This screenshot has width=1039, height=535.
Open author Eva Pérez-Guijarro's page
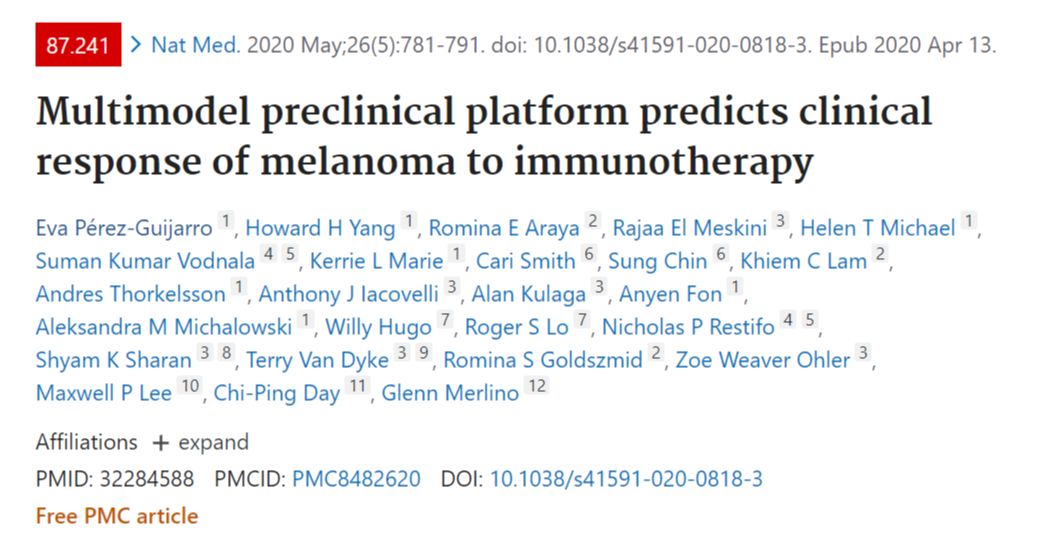pyautogui.click(x=124, y=228)
